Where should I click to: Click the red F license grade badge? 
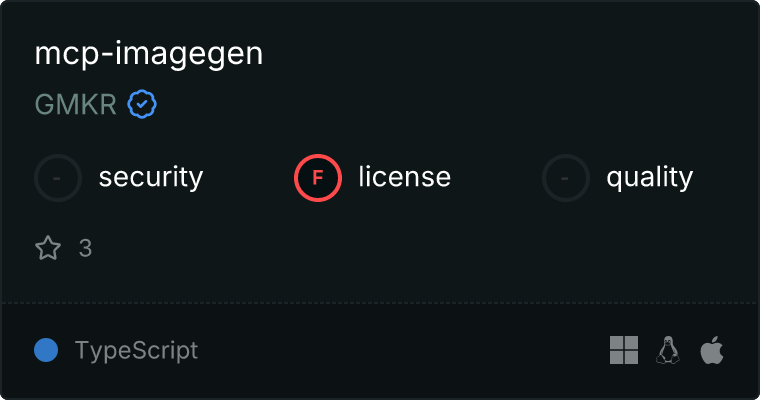(x=318, y=178)
